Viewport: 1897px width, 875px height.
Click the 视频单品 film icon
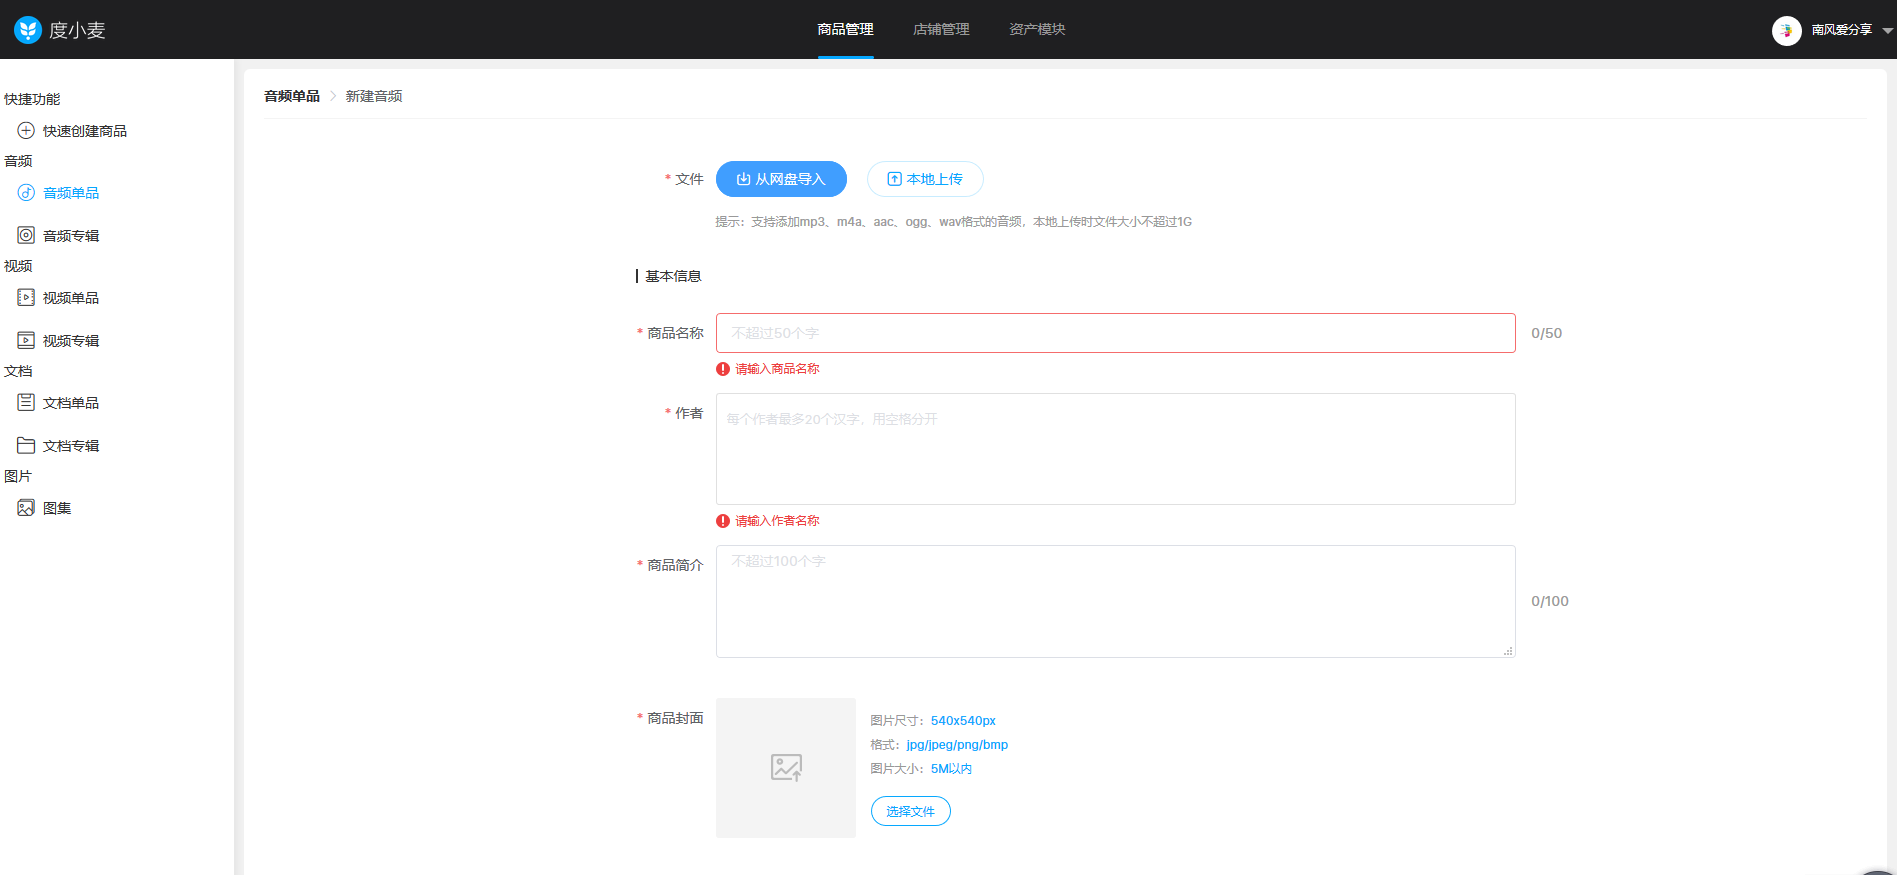tap(26, 298)
